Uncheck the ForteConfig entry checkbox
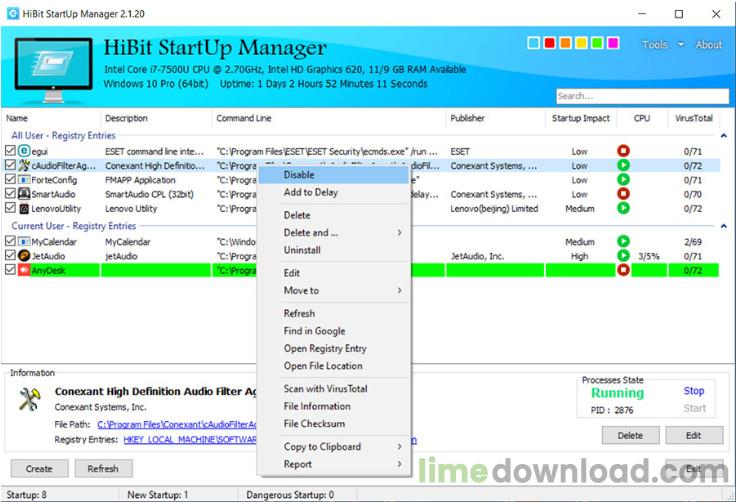 click(x=10, y=179)
